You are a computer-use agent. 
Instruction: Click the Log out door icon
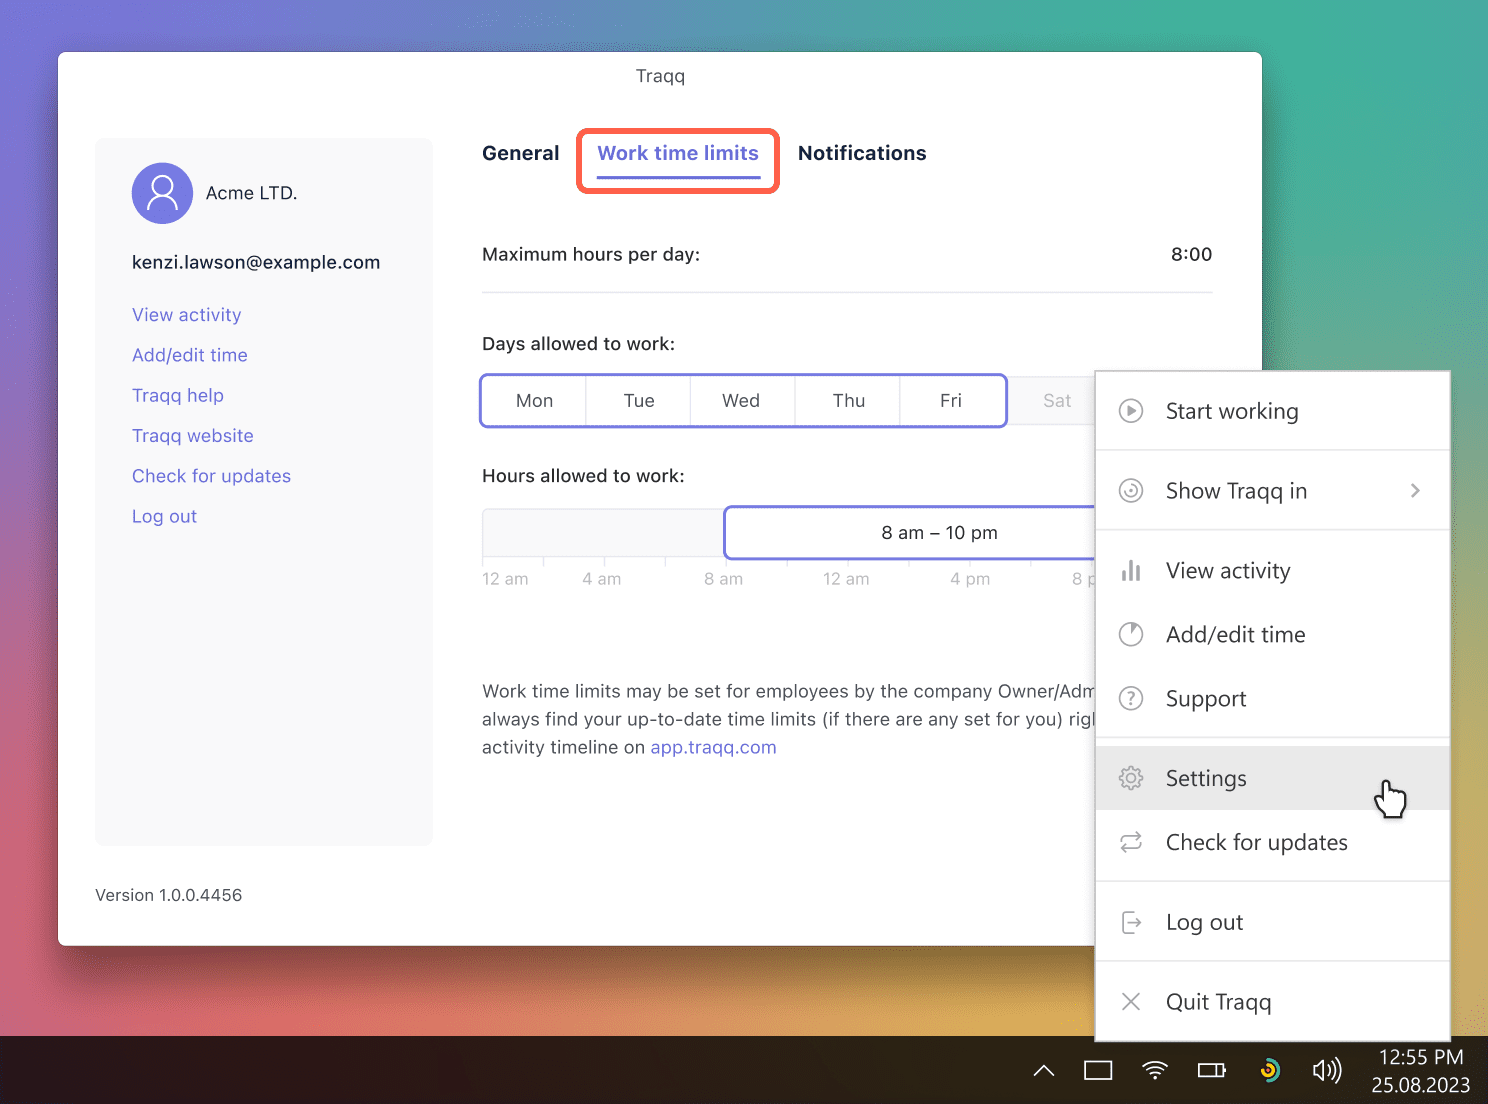[x=1131, y=922]
